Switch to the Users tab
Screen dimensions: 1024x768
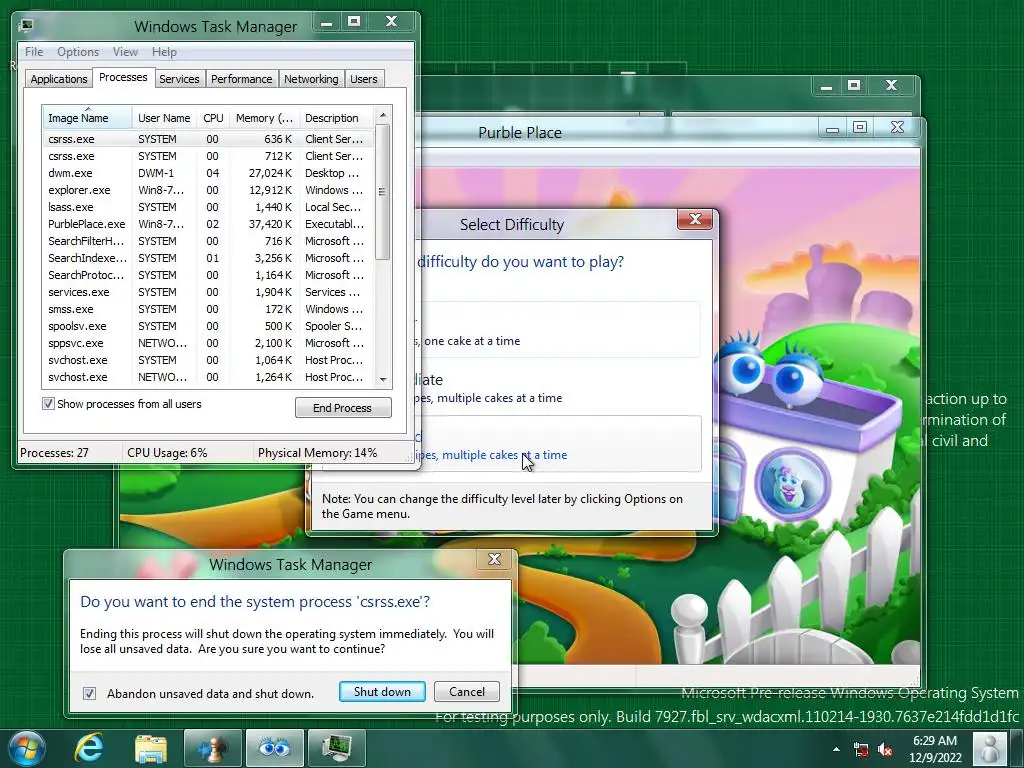tap(363, 79)
